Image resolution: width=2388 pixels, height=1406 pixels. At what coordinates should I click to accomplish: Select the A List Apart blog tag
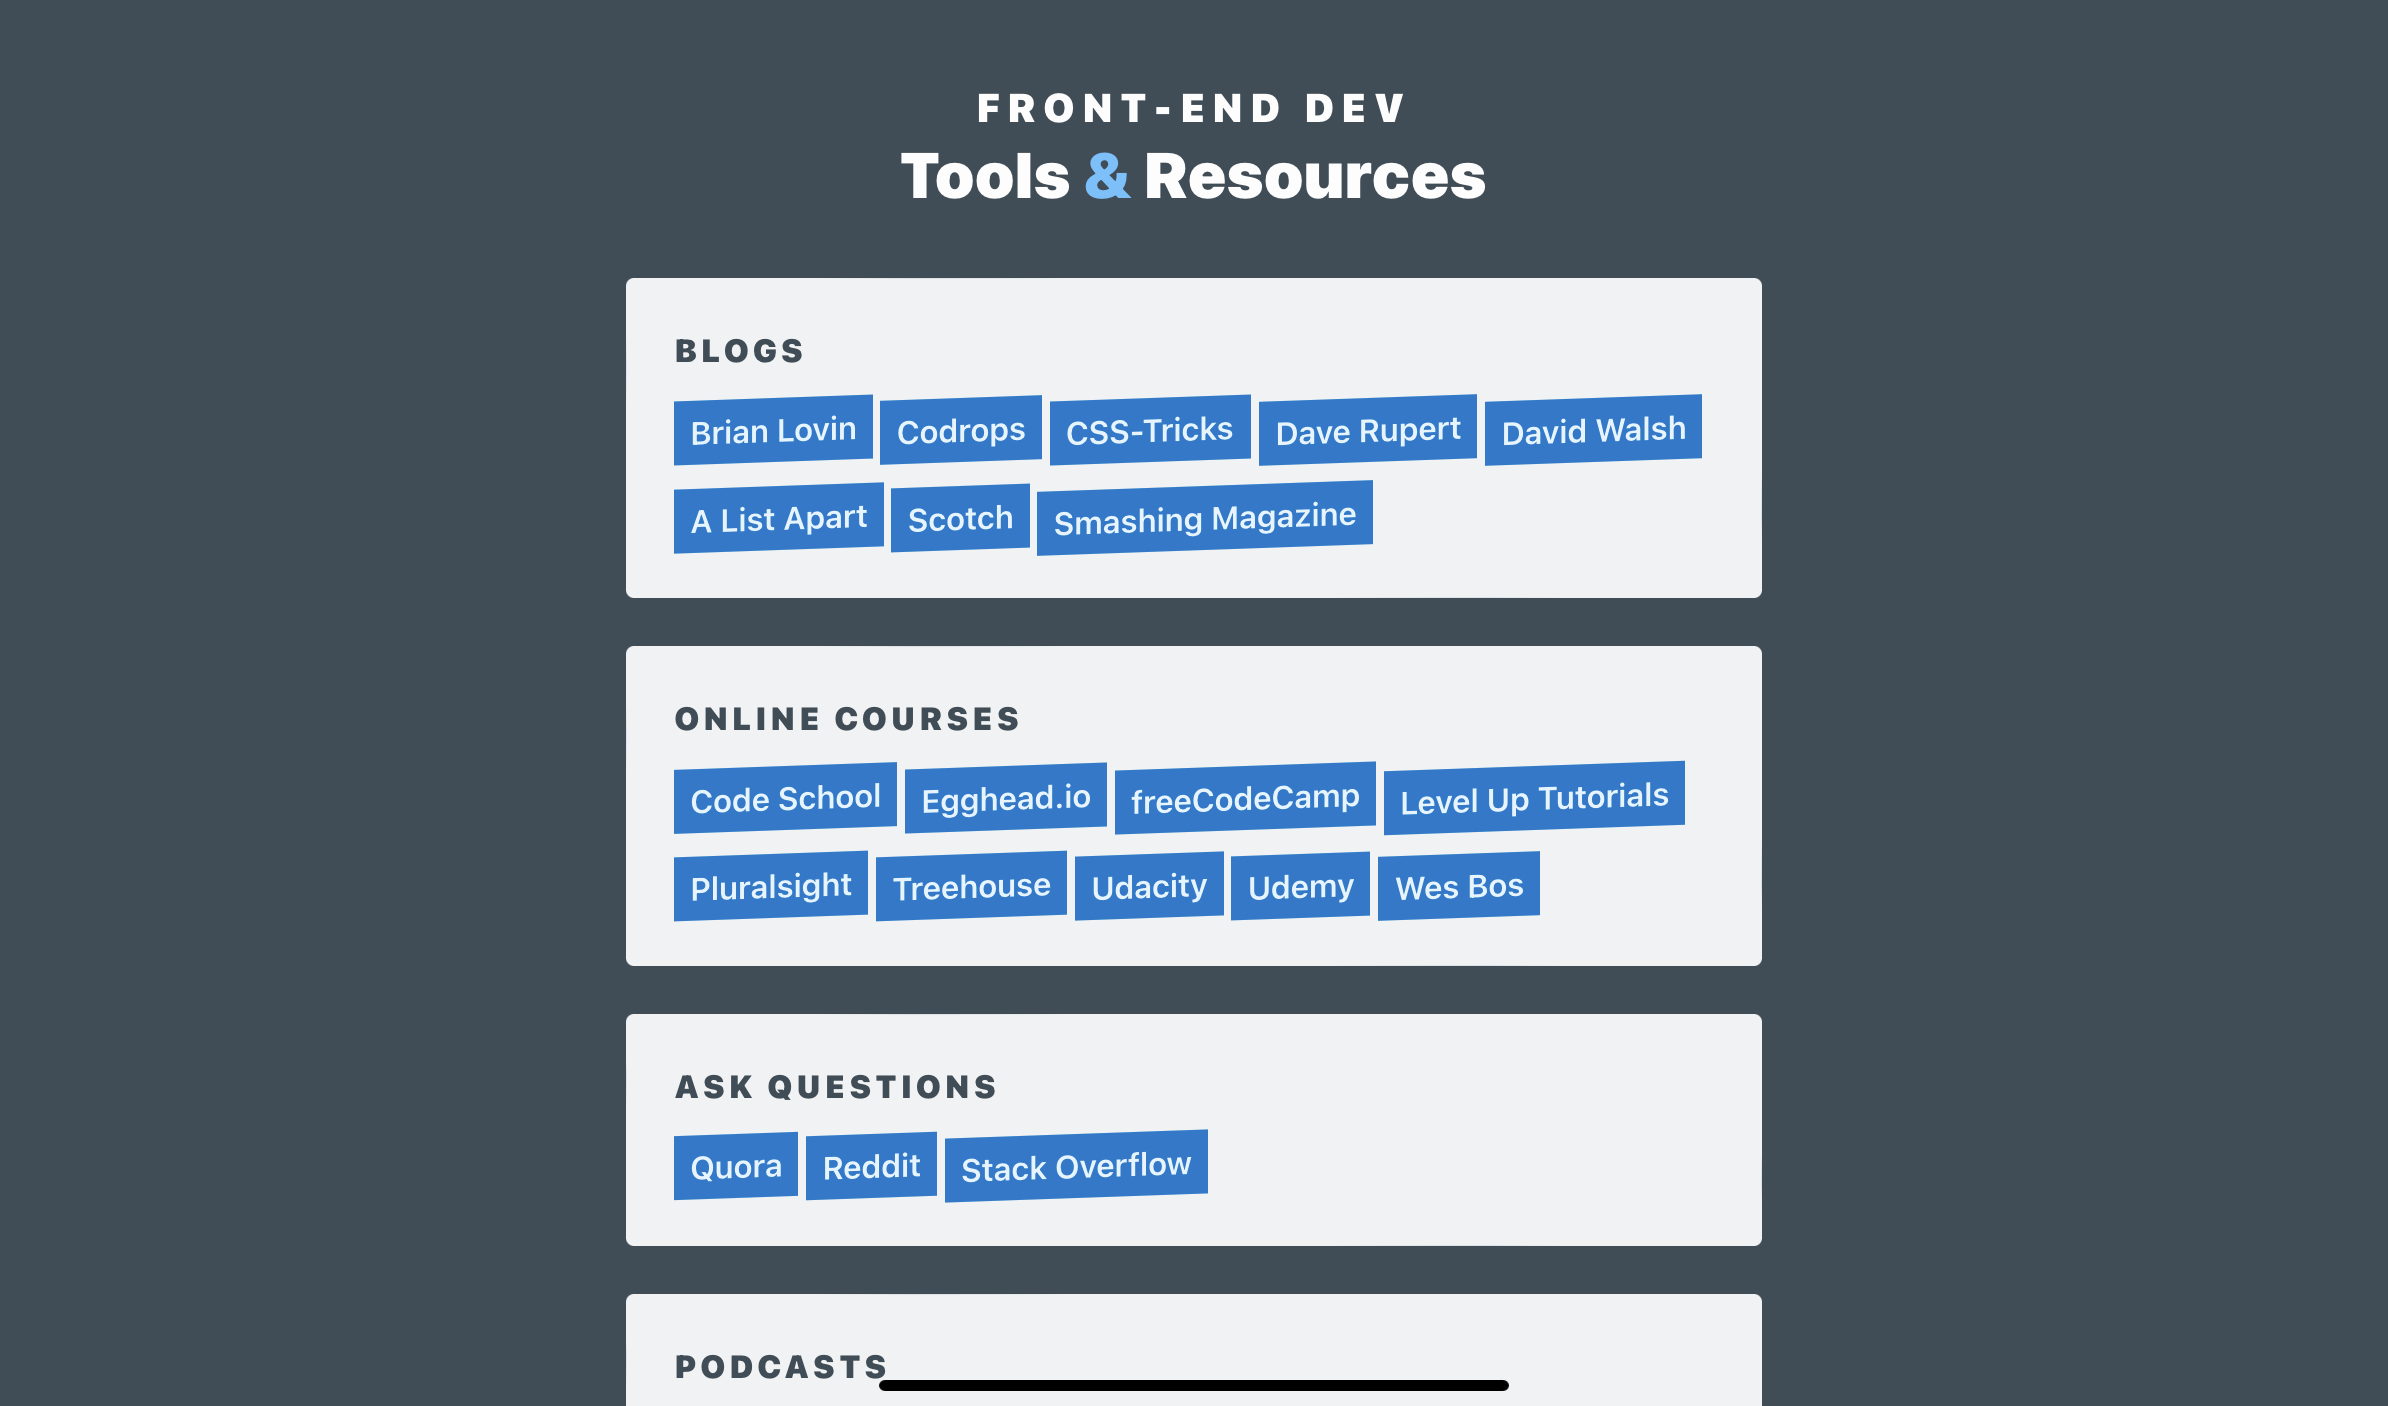pos(778,517)
